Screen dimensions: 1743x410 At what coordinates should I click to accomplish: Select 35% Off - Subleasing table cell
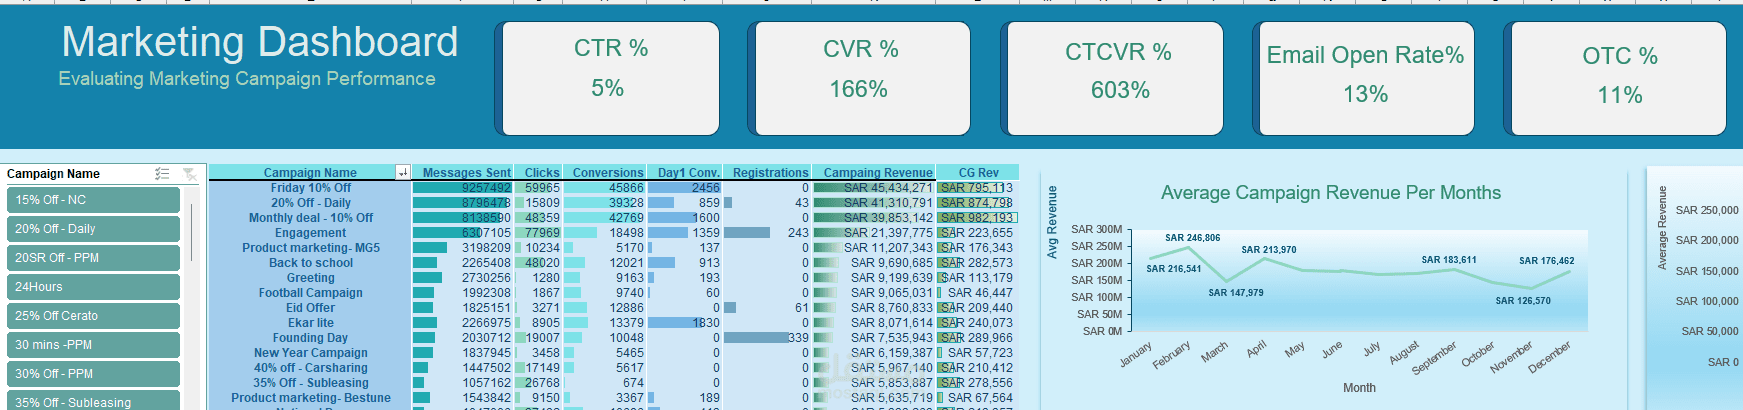pos(311,383)
